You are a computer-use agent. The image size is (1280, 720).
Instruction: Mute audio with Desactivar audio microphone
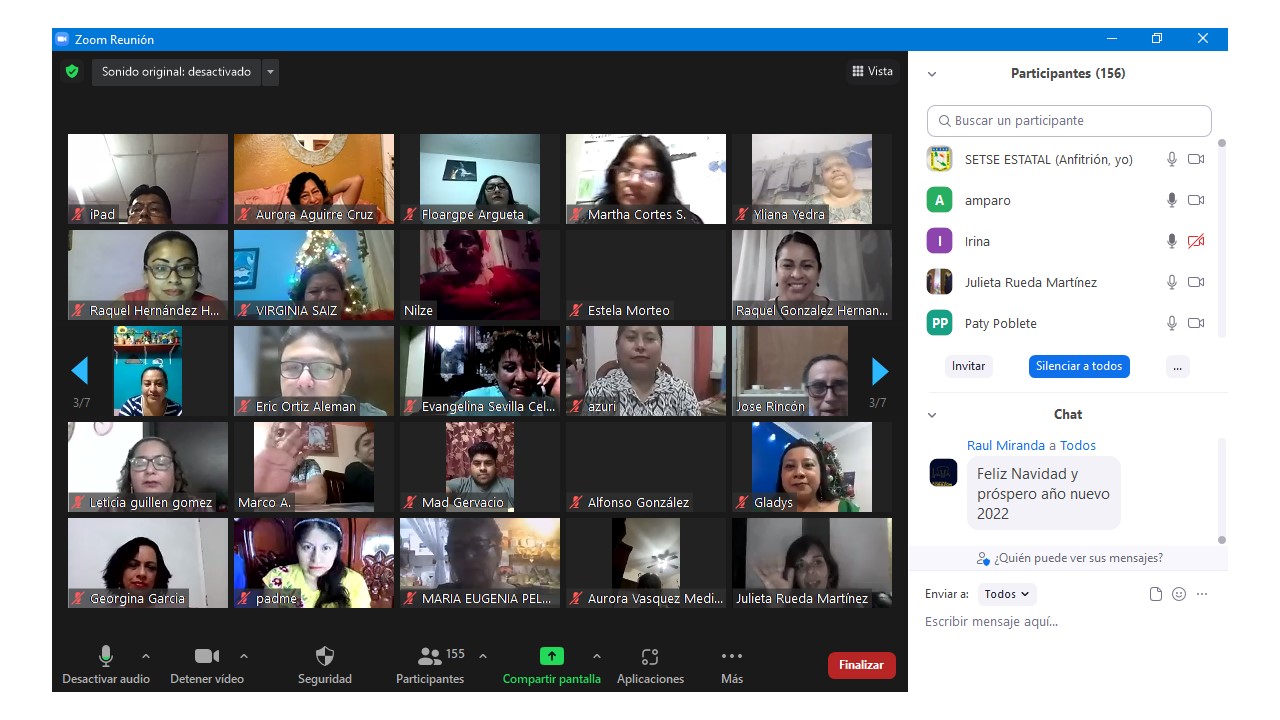pos(106,656)
